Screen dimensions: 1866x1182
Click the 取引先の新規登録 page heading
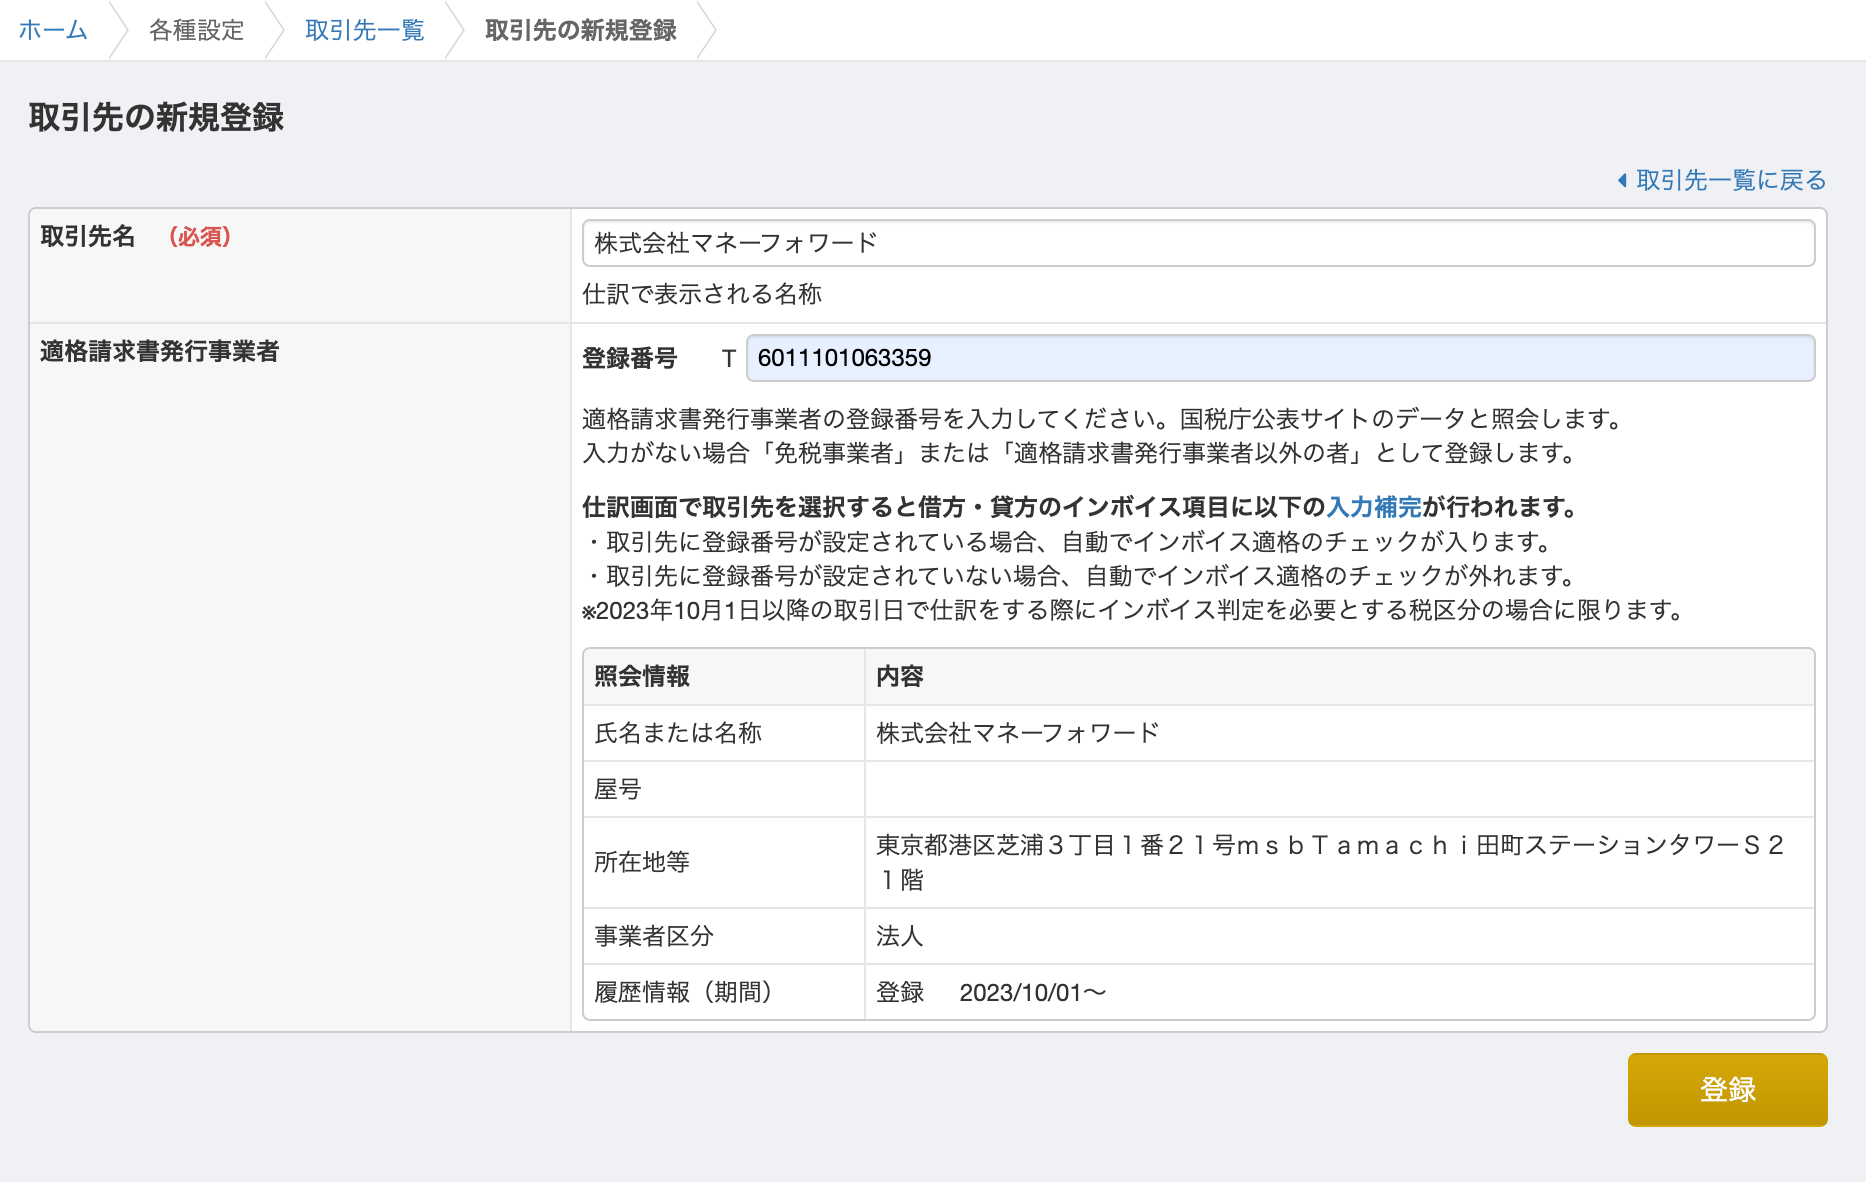pyautogui.click(x=156, y=117)
